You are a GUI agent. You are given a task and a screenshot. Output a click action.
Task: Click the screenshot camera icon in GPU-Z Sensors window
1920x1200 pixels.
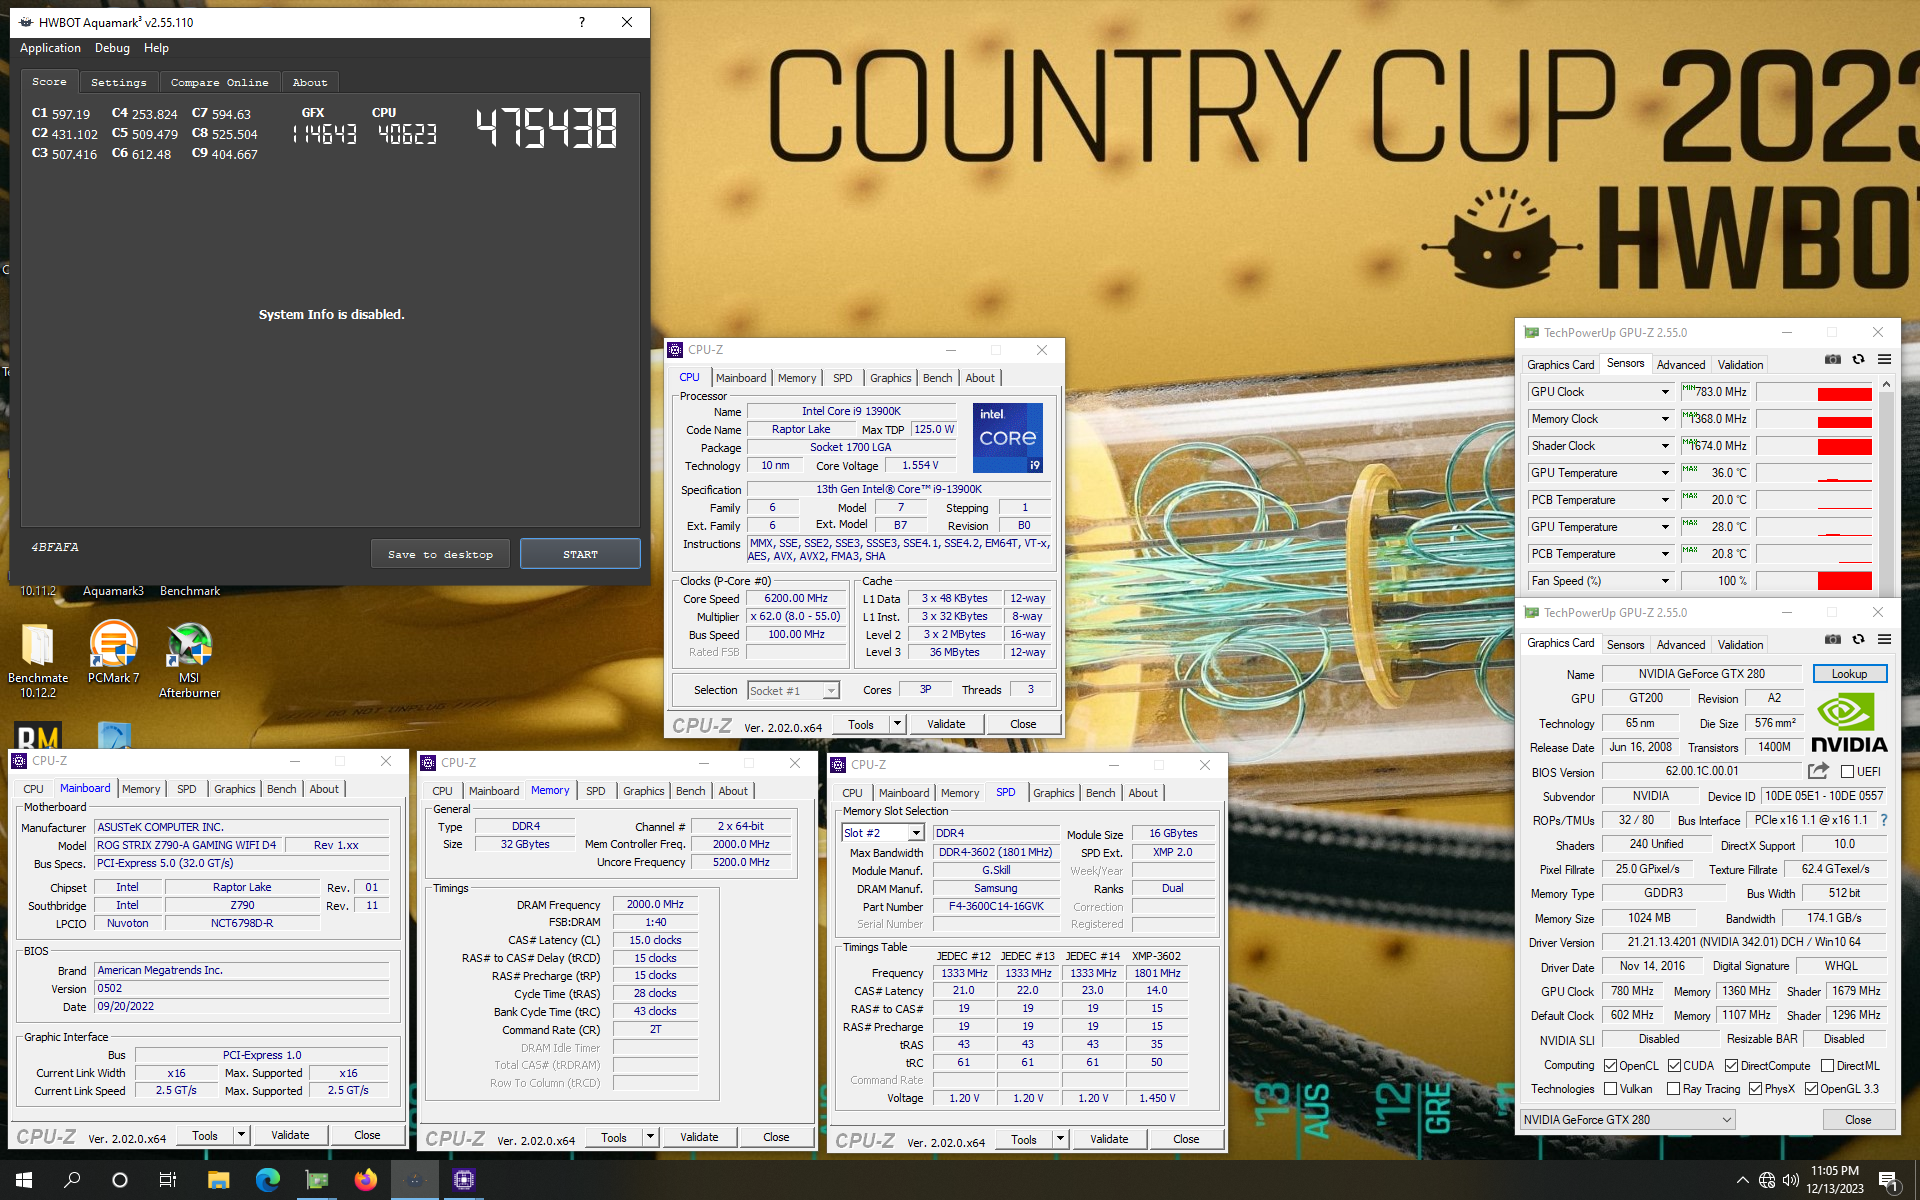[x=1832, y=360]
